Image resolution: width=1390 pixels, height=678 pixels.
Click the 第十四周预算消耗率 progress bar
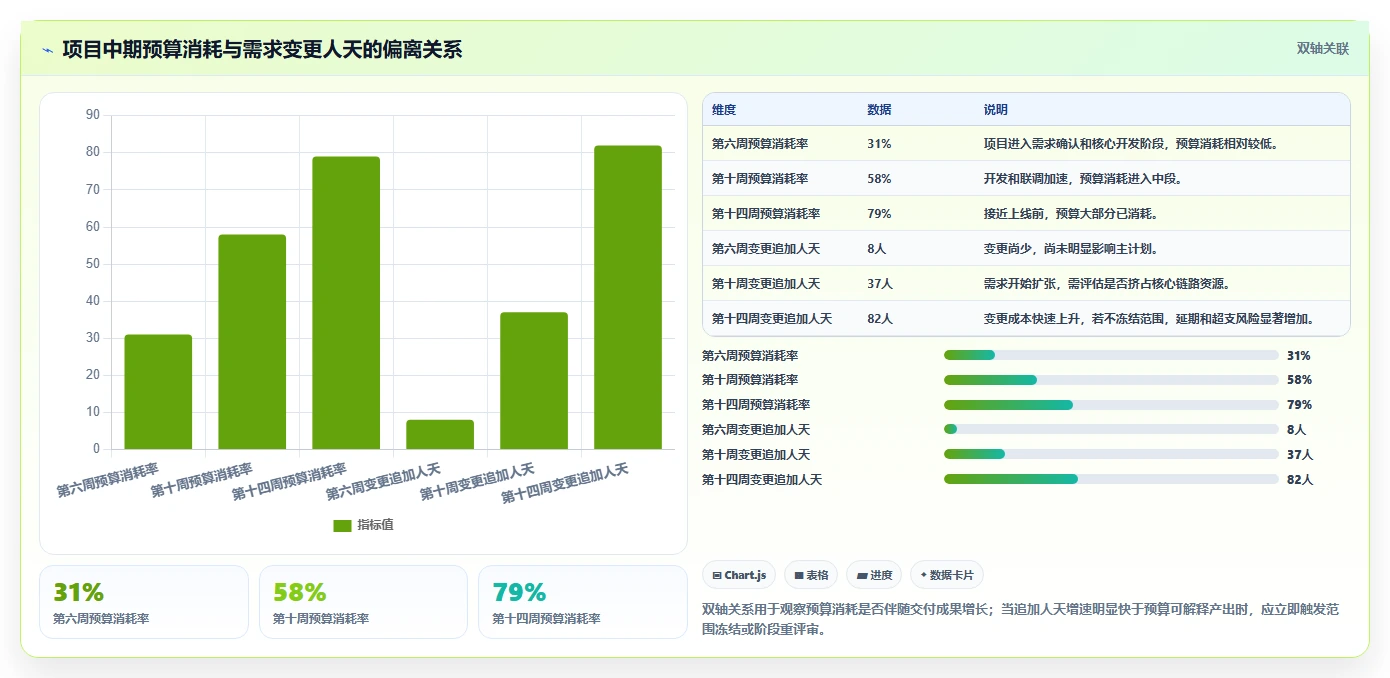coord(1111,405)
